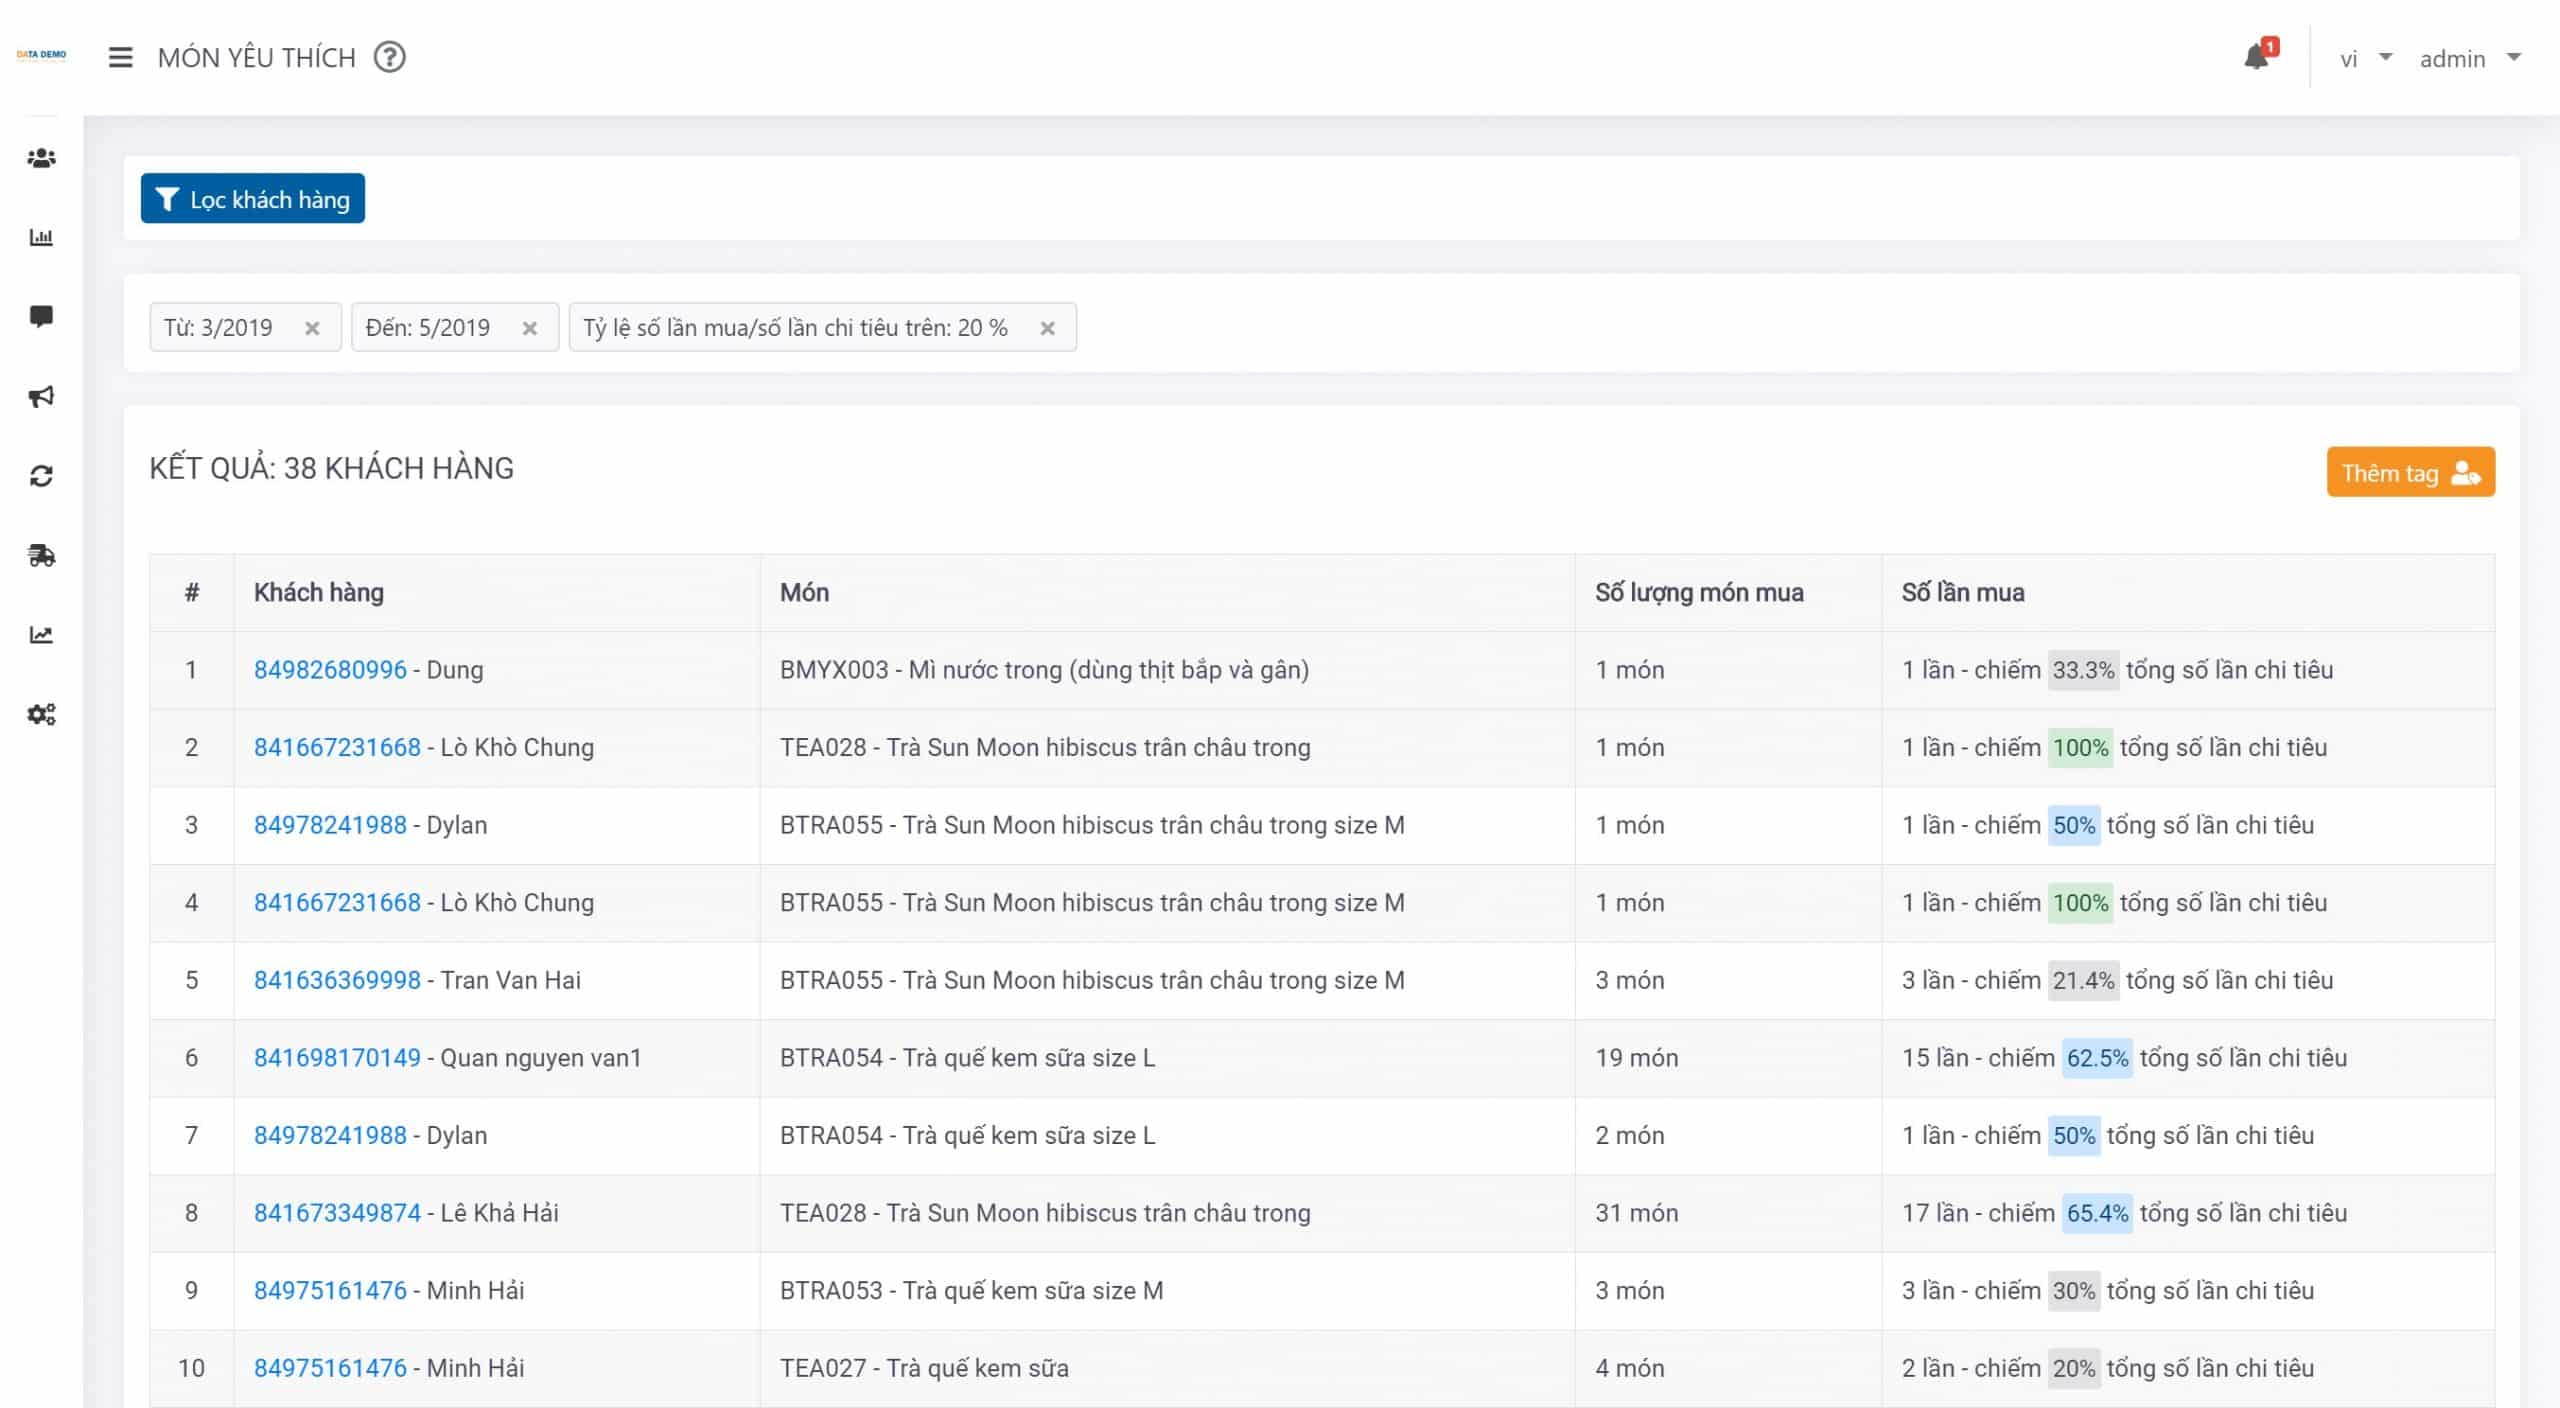Open the sync refresh sidebar icon
Image resolution: width=2560 pixels, height=1408 pixels.
tap(41, 476)
